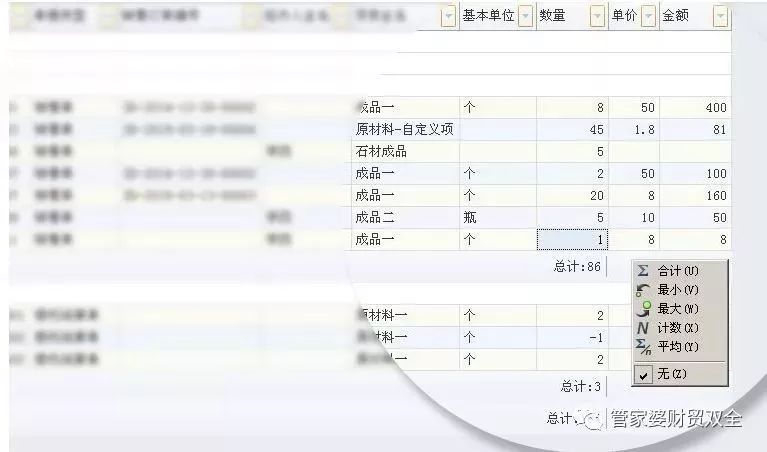Select the amount 8 in the last 成品一 row
This screenshot has height=452, width=767.
pos(695,239)
